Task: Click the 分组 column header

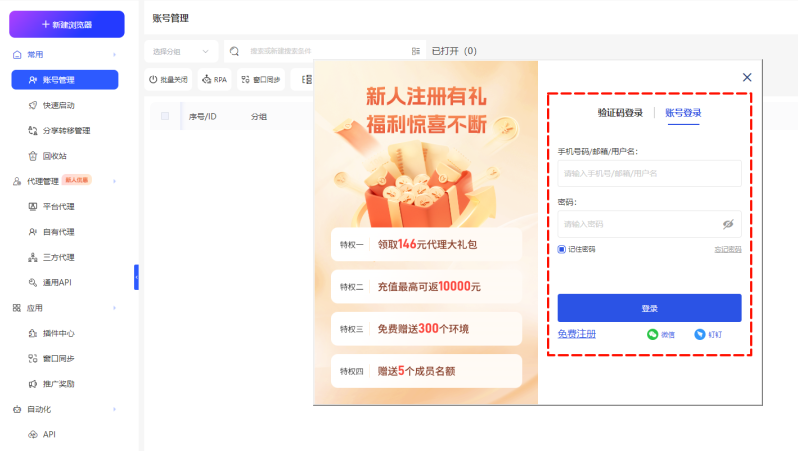Action: (x=259, y=117)
